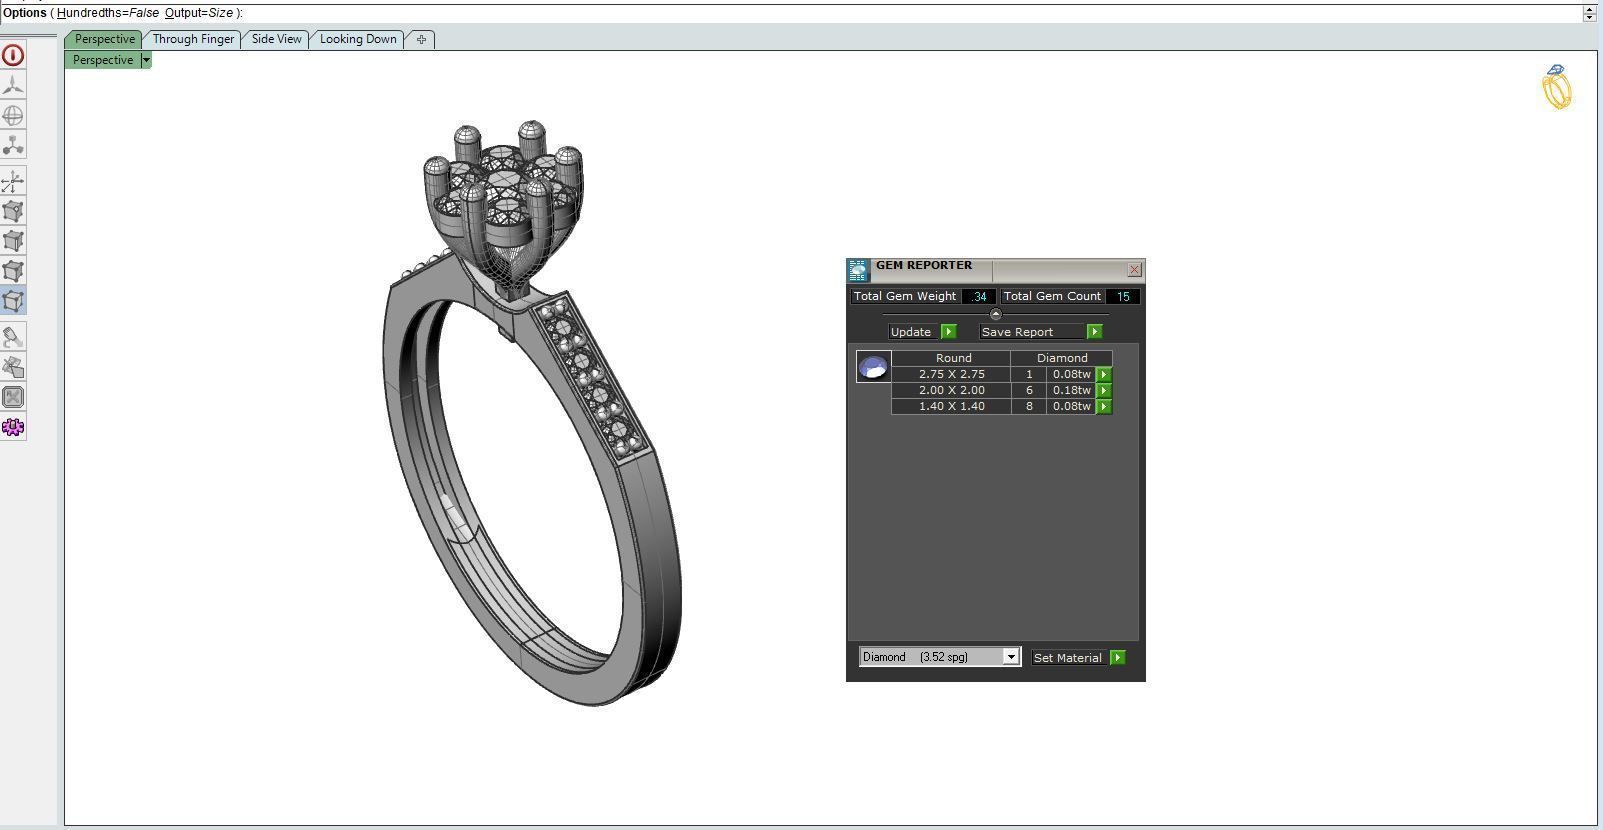This screenshot has height=830, width=1603.
Task: Click the 1.40 X 1.40 size cell
Action: tap(951, 406)
